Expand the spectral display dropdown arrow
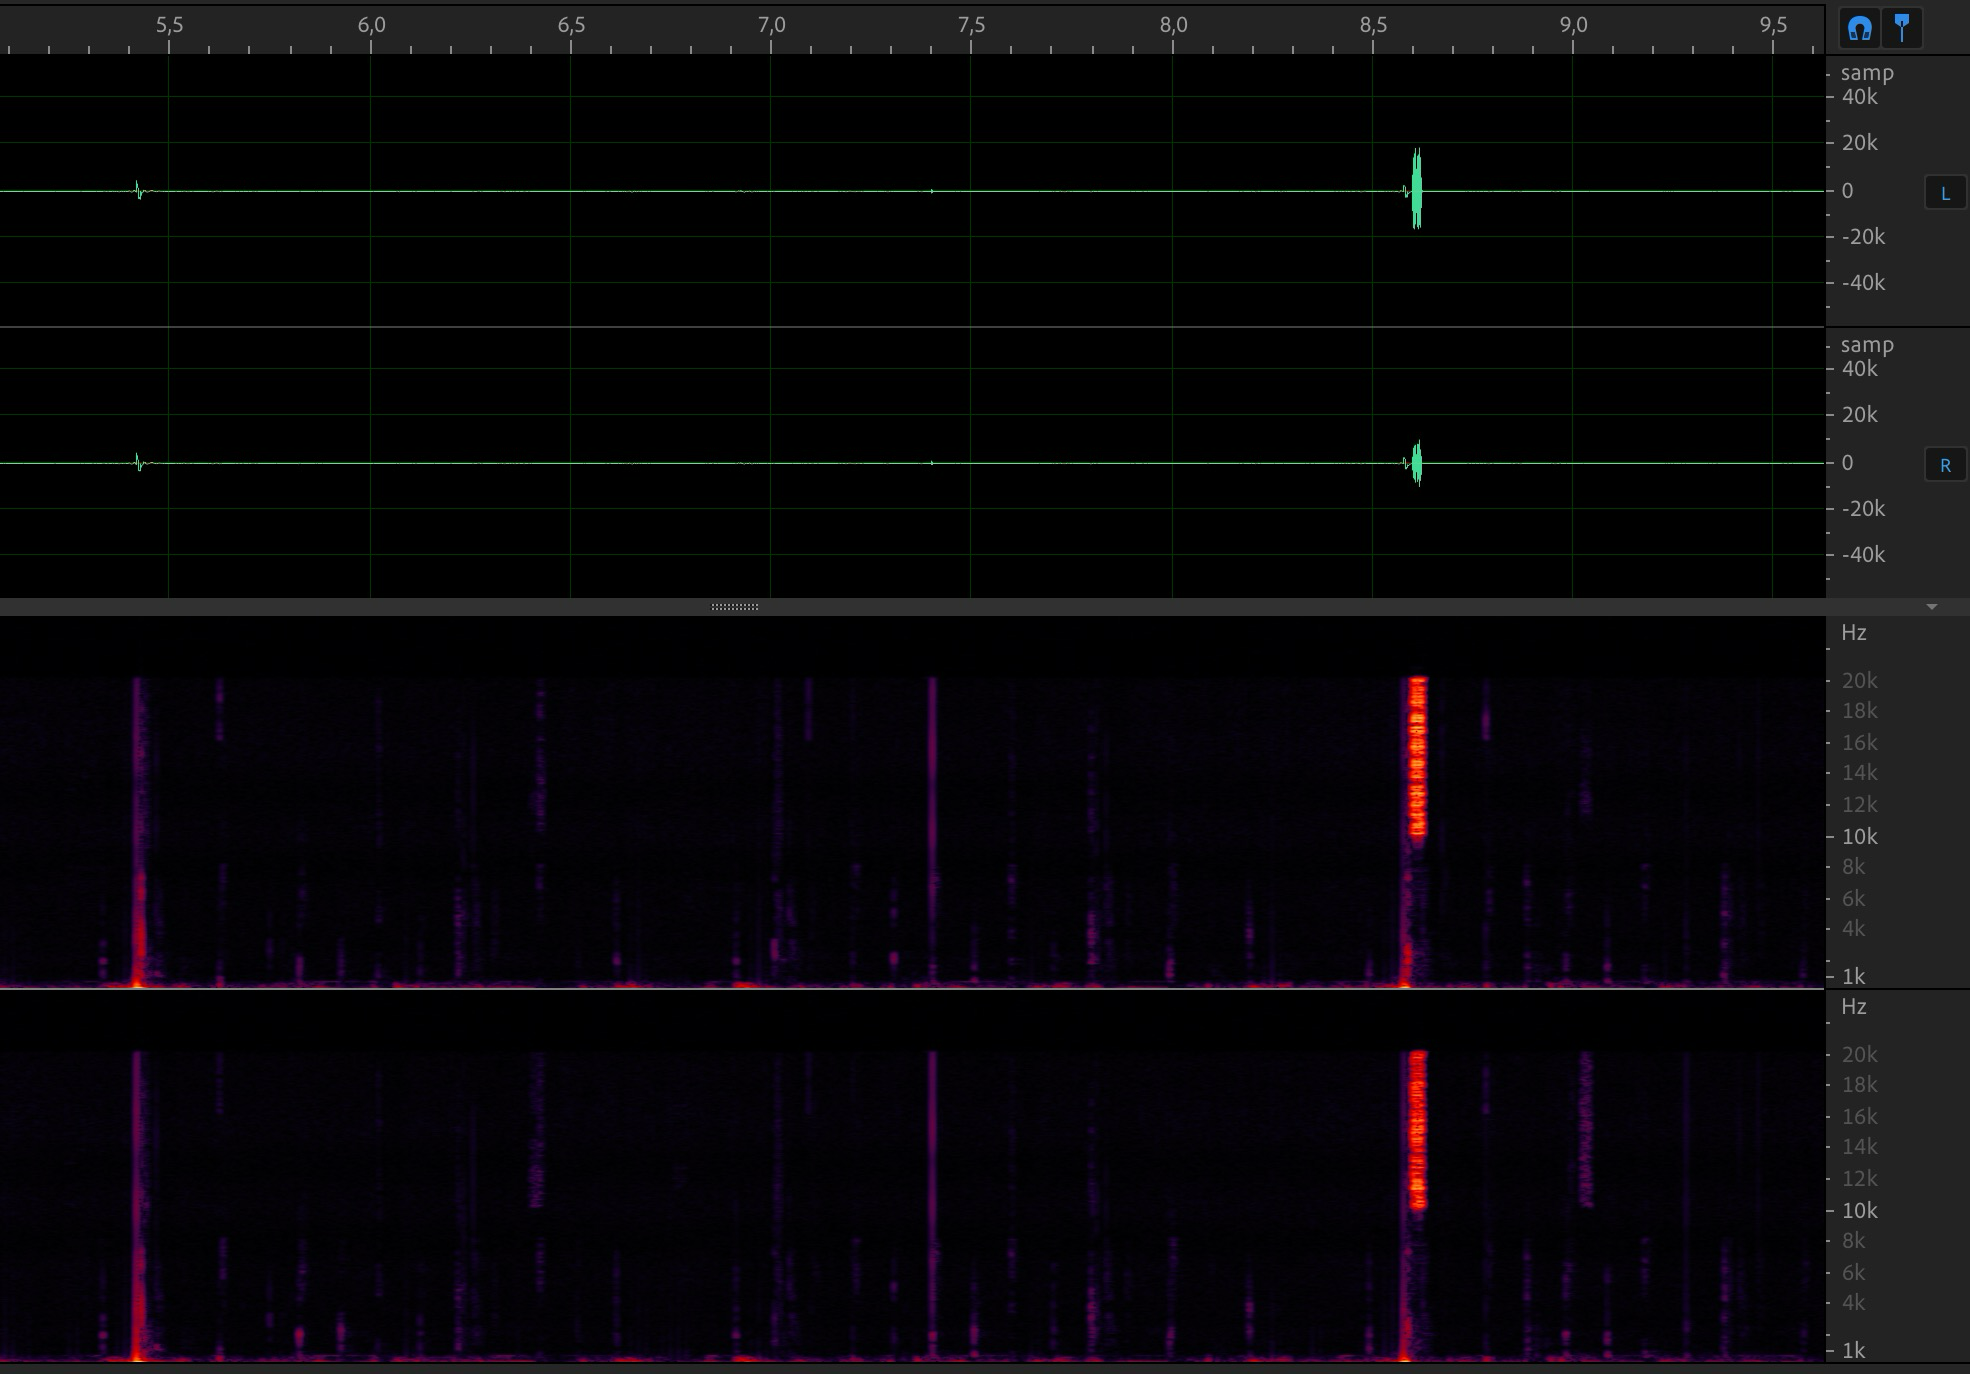 [1932, 607]
